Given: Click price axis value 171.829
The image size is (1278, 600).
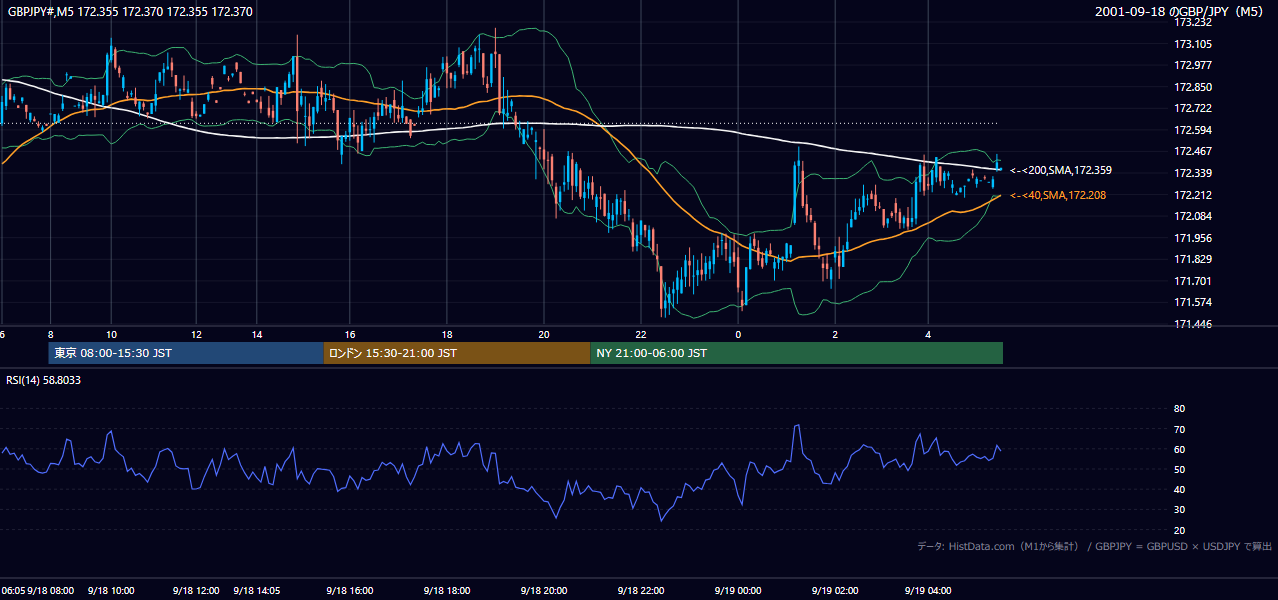Looking at the screenshot, I should click(1193, 260).
